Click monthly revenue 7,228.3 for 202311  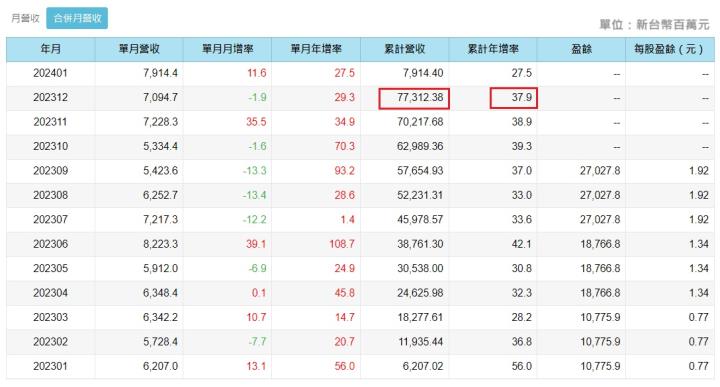(160, 122)
